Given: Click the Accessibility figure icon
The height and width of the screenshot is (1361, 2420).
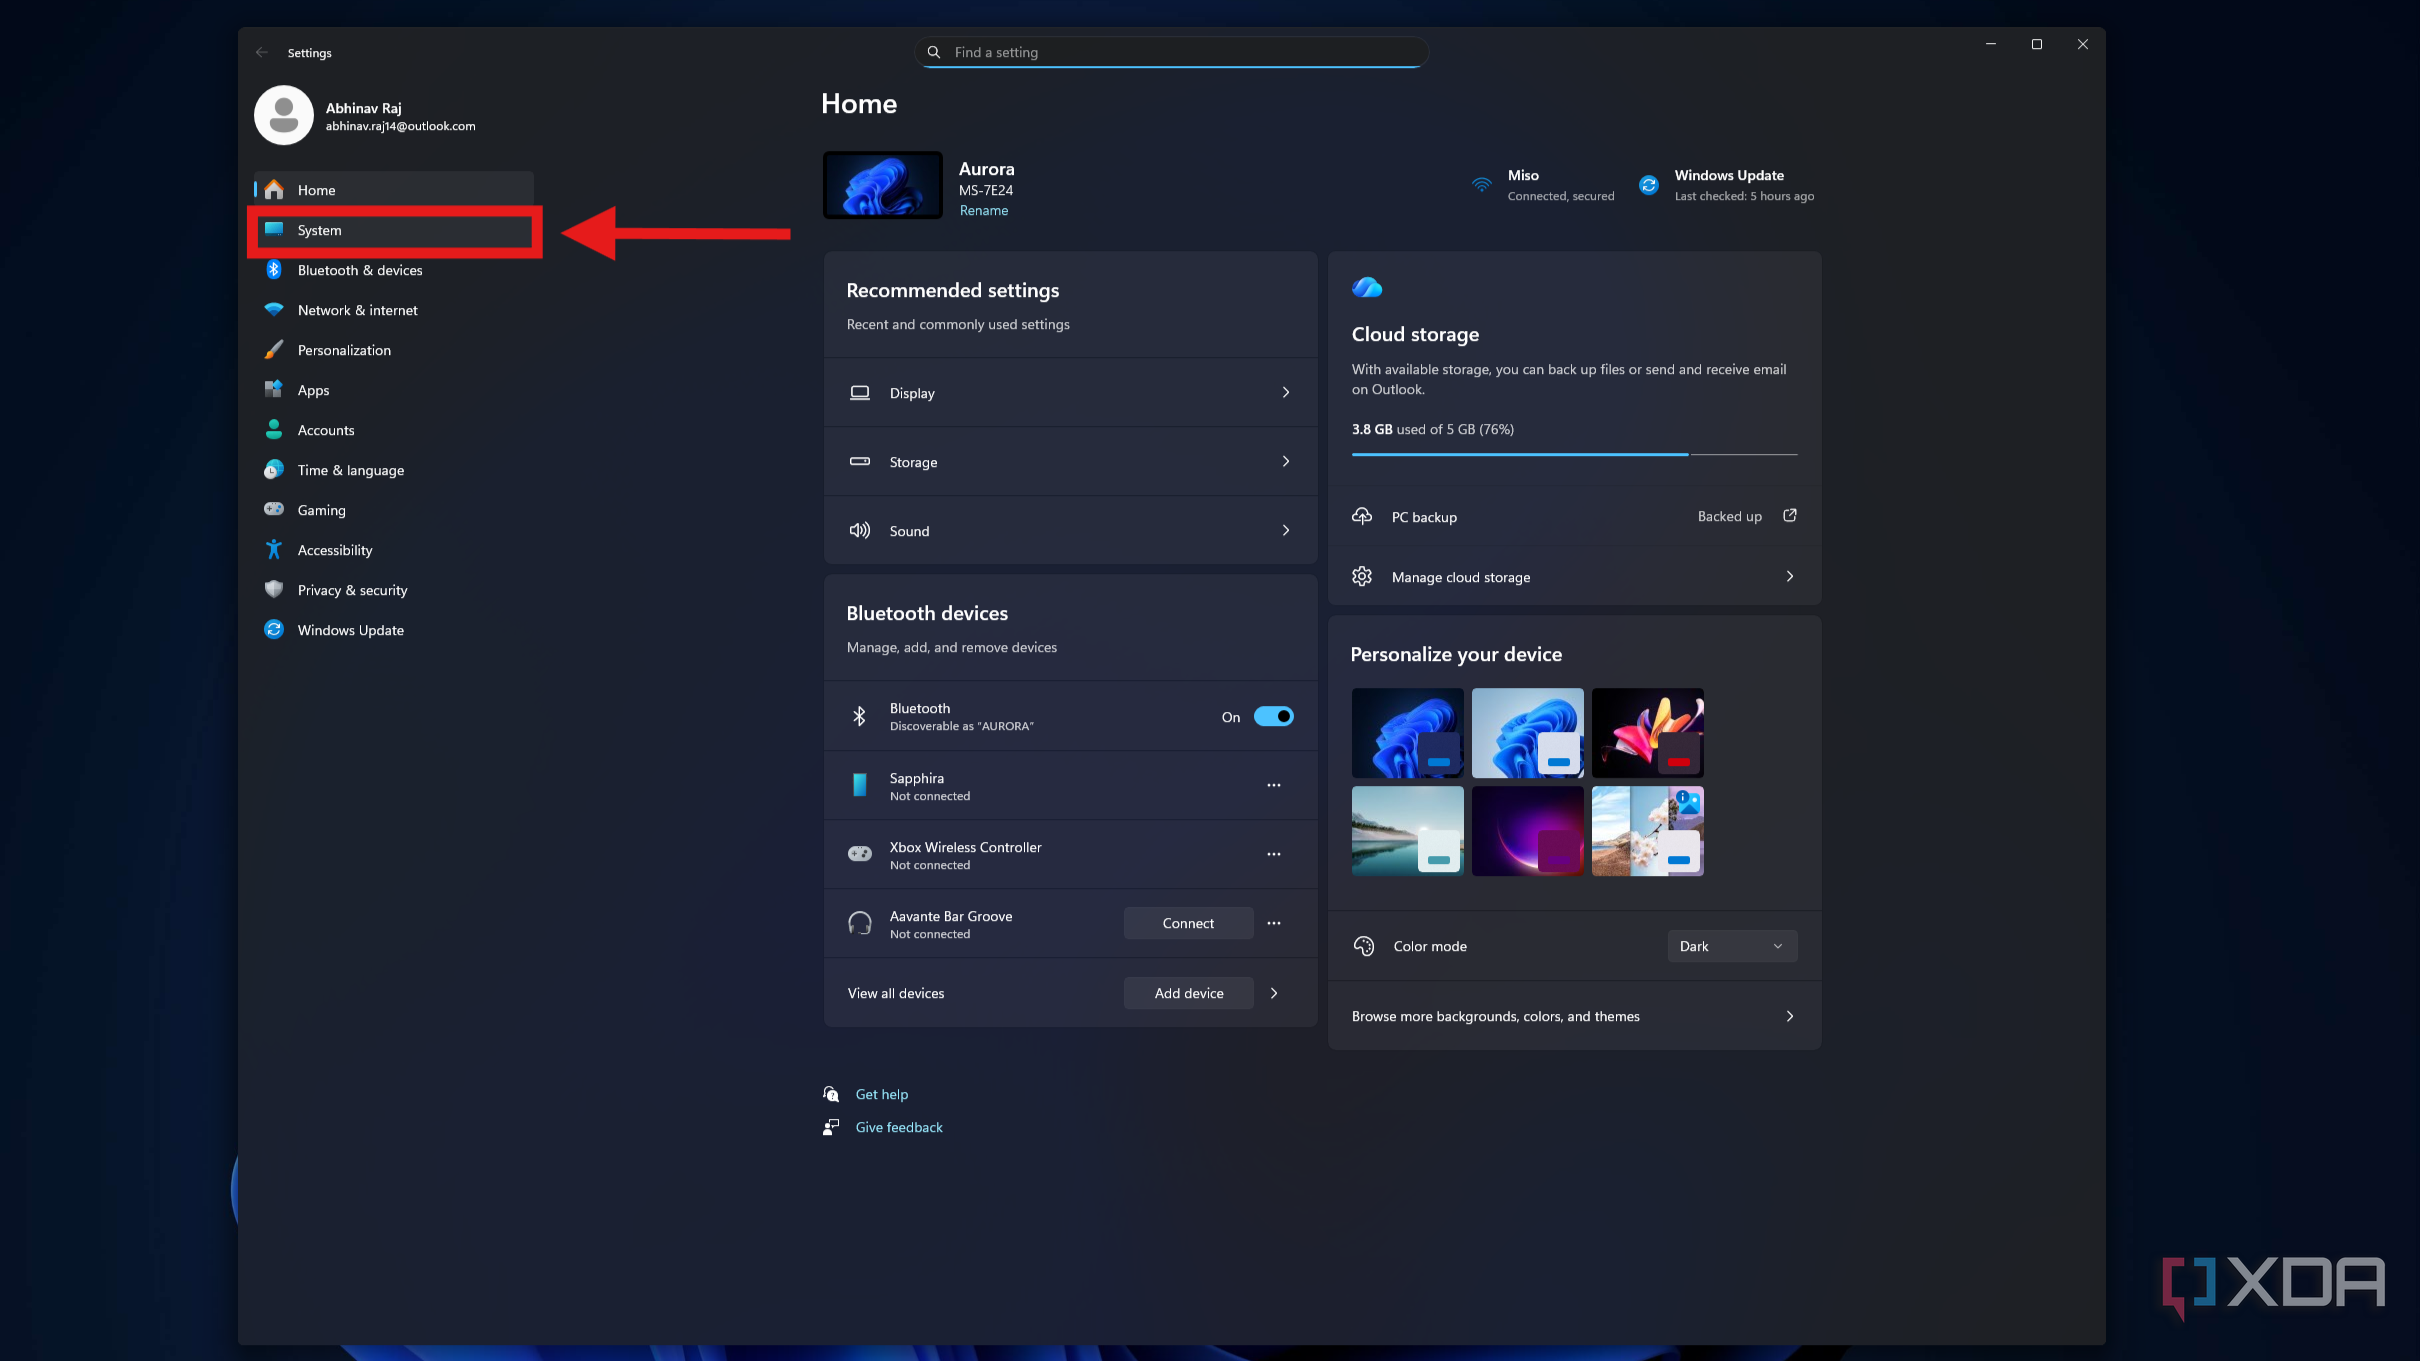Looking at the screenshot, I should 273,550.
